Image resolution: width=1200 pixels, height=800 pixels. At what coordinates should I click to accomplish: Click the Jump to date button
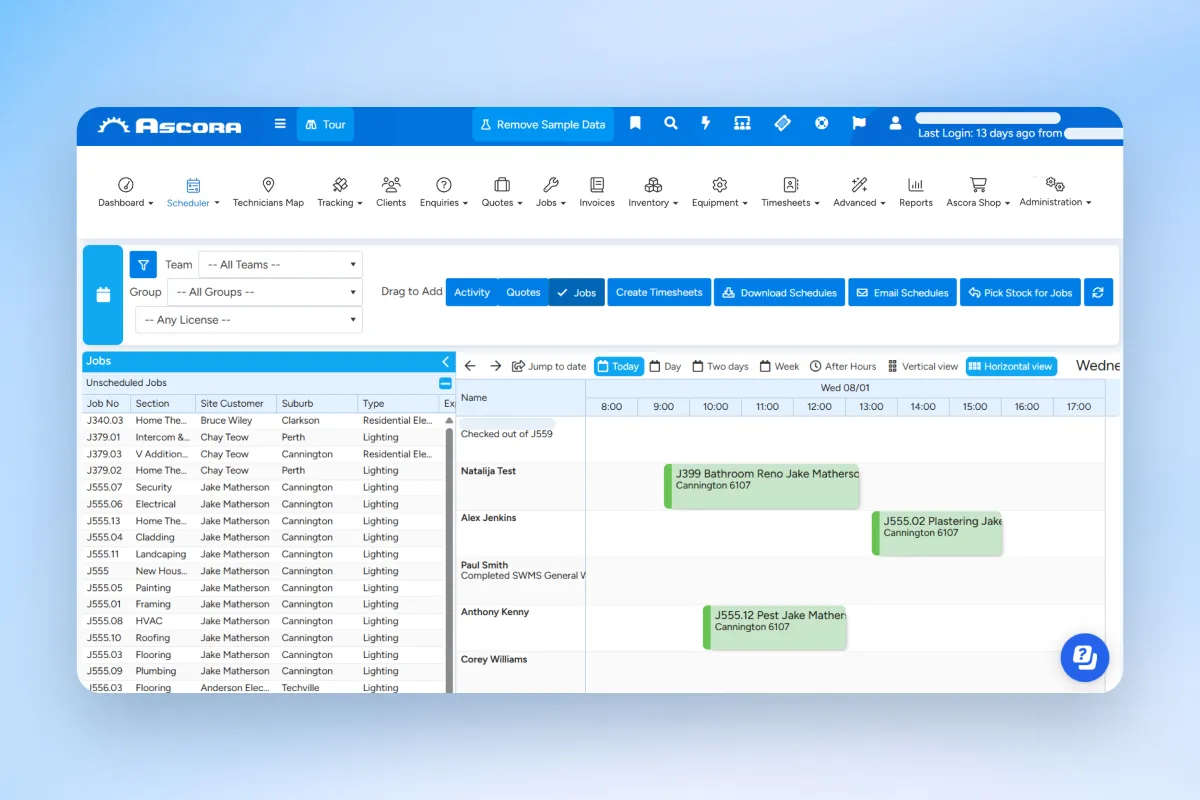pyautogui.click(x=549, y=366)
